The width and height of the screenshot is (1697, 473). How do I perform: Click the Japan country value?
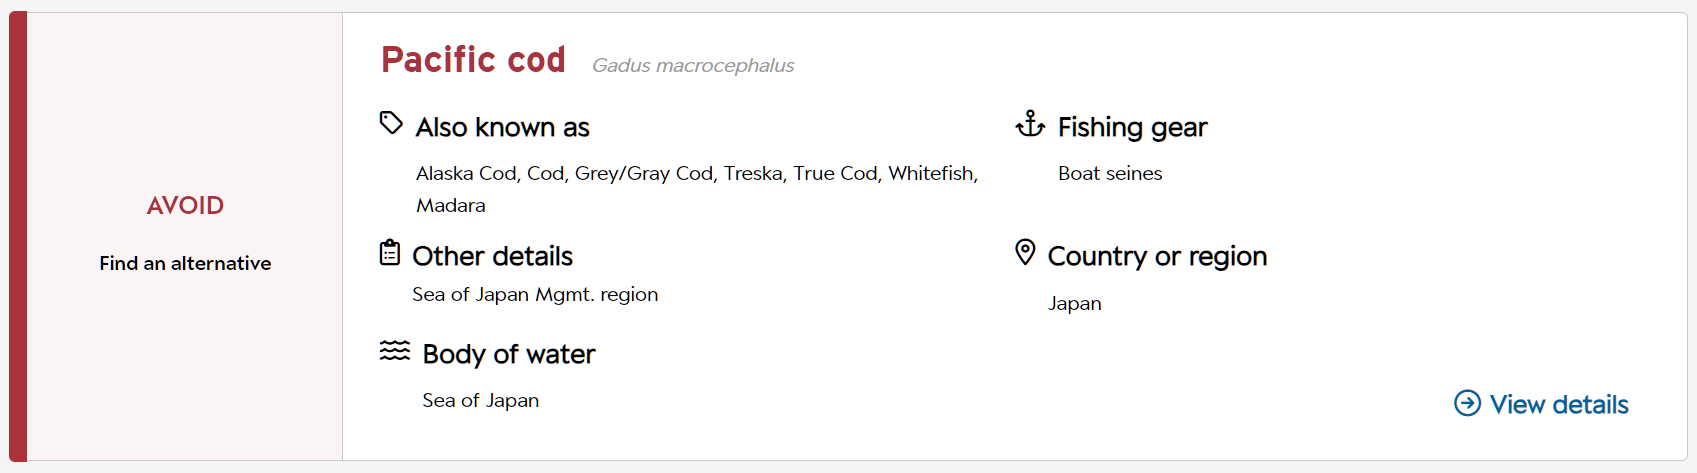[x=1075, y=303]
